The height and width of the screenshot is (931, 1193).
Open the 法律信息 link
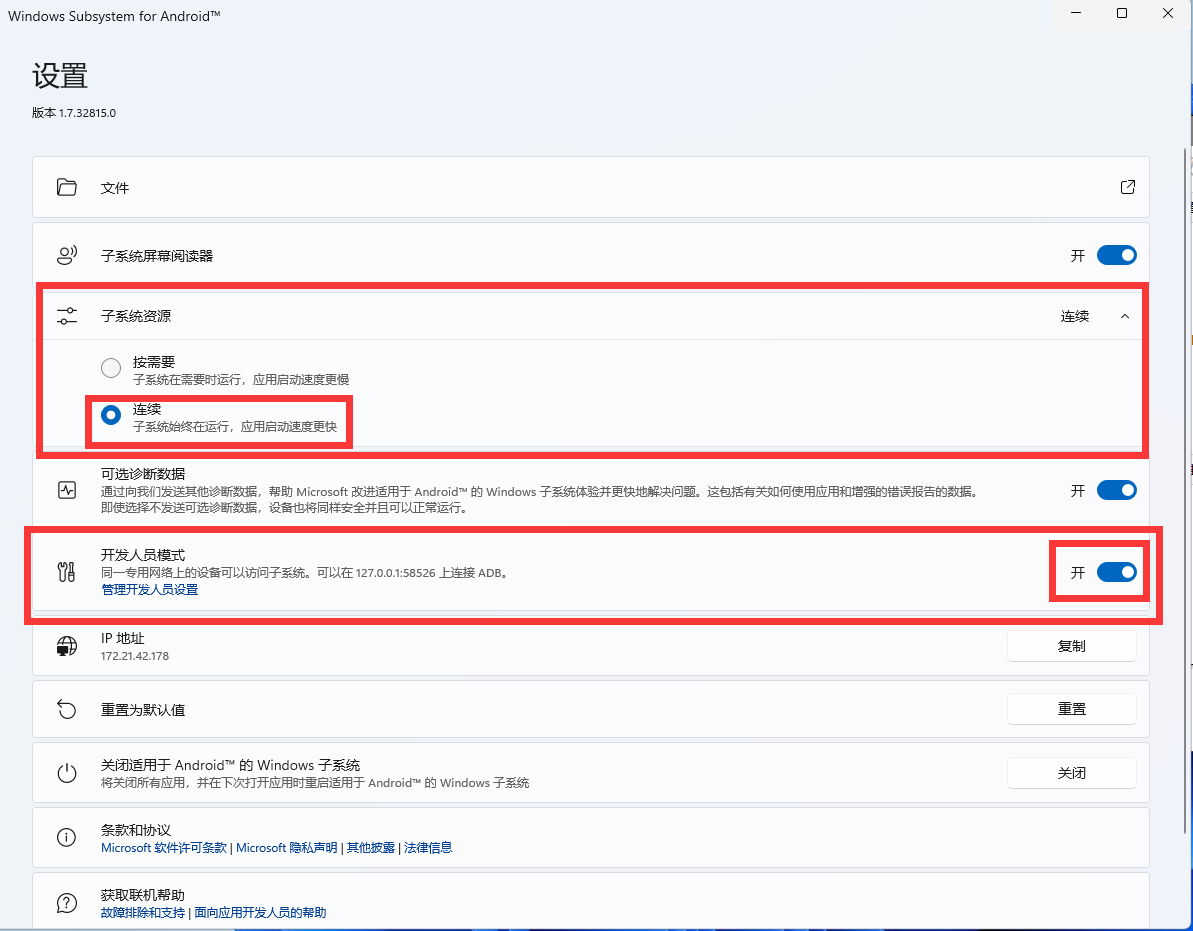428,847
